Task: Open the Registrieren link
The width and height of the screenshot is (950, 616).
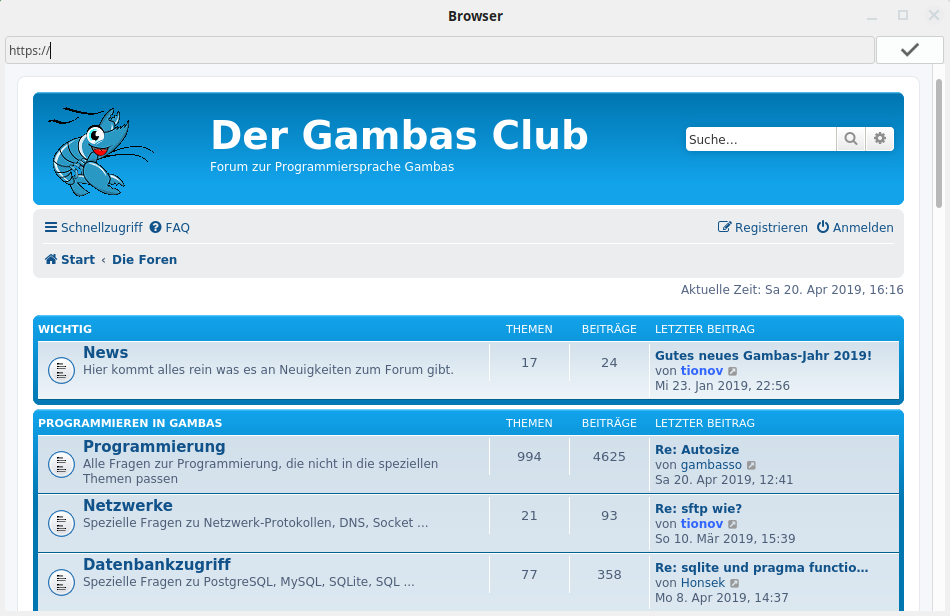Action: [x=763, y=227]
